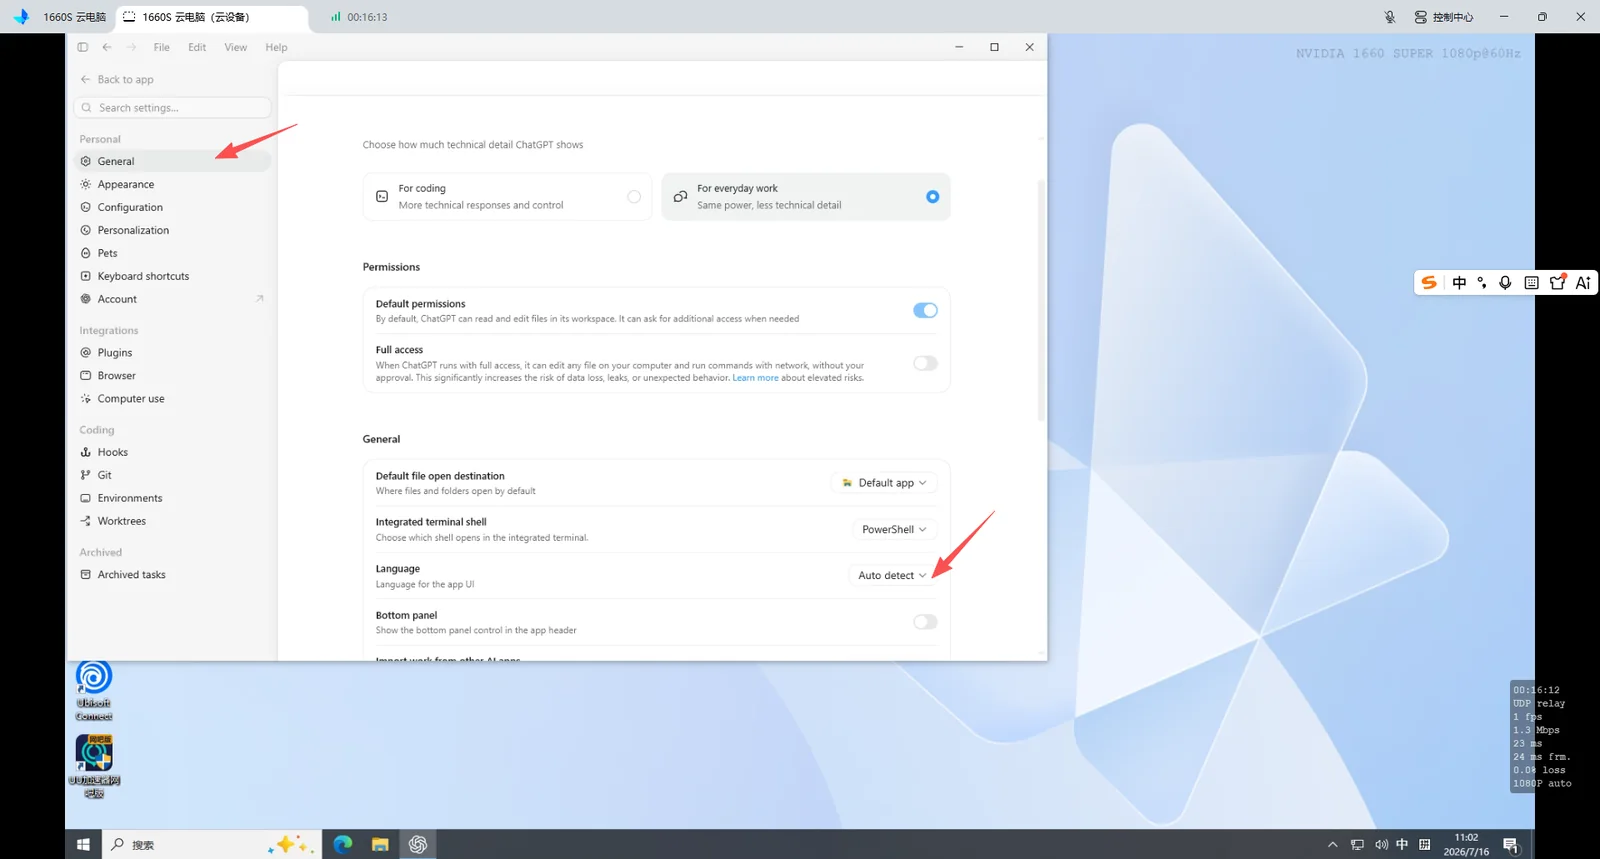
Task: Click the microphone icon on the IME toolbar
Action: (1505, 283)
